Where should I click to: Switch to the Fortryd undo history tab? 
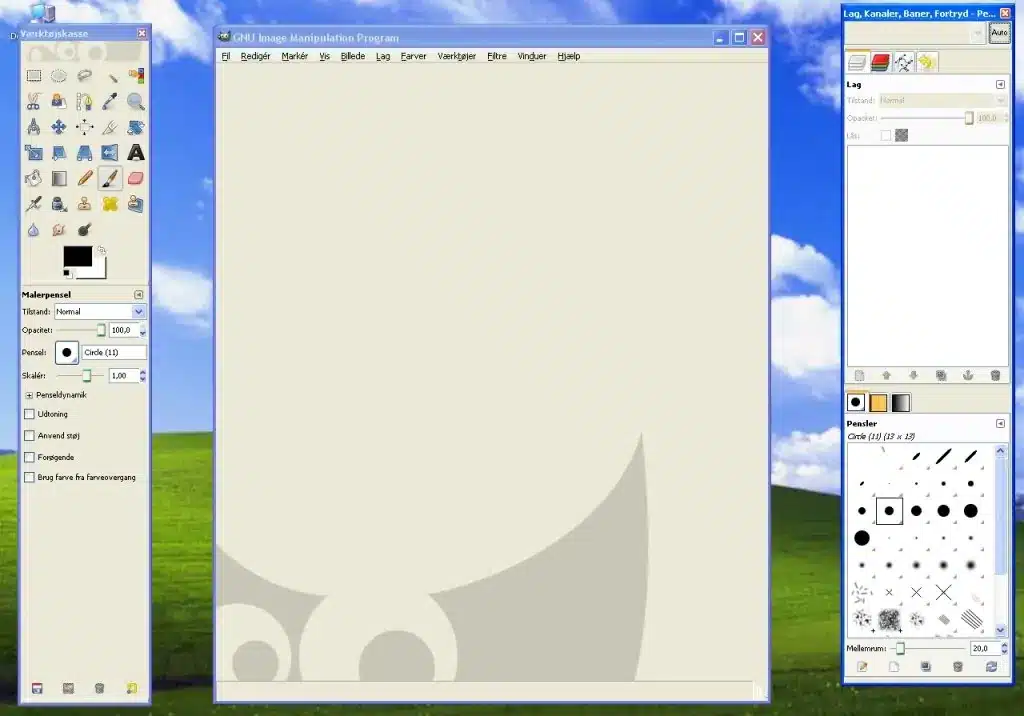coord(927,62)
